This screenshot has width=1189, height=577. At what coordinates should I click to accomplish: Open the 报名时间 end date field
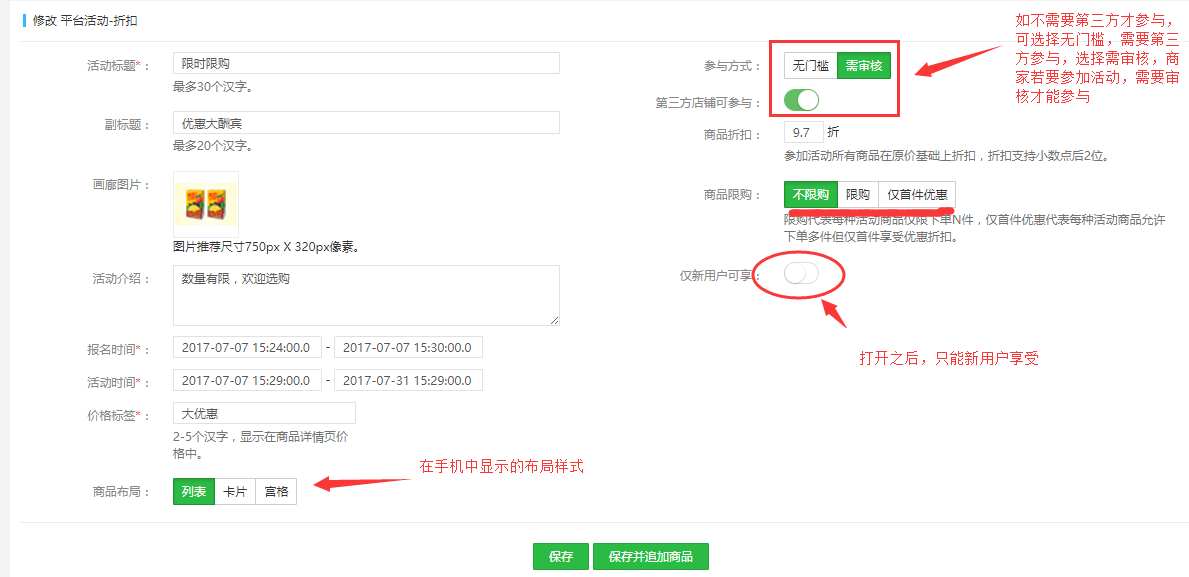(408, 347)
